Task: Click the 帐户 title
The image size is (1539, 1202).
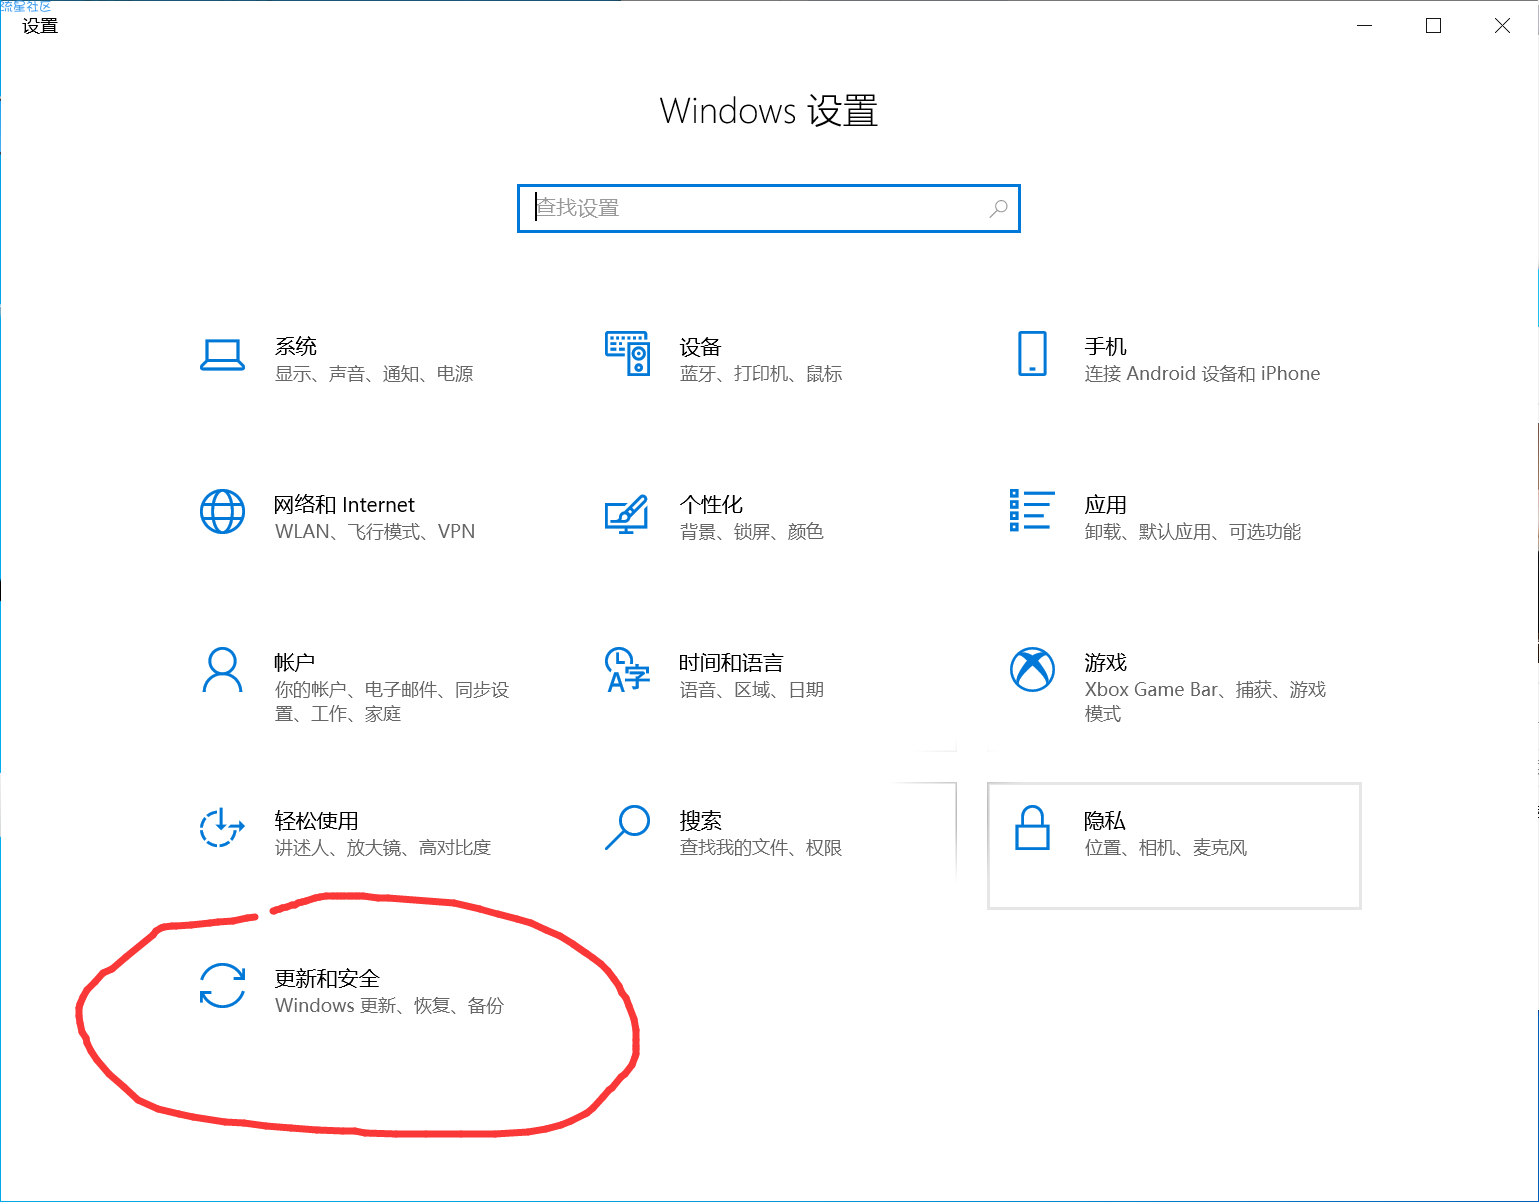Action: tap(295, 662)
